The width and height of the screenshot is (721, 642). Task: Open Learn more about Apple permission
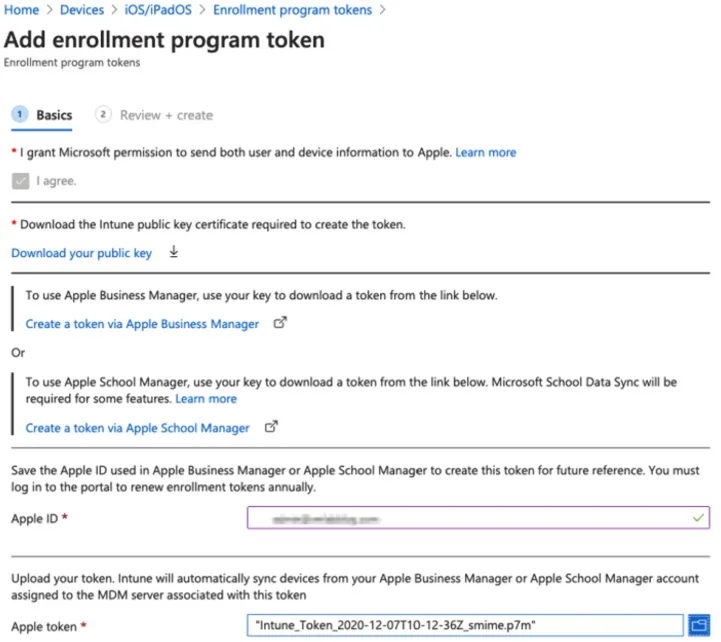(x=486, y=152)
